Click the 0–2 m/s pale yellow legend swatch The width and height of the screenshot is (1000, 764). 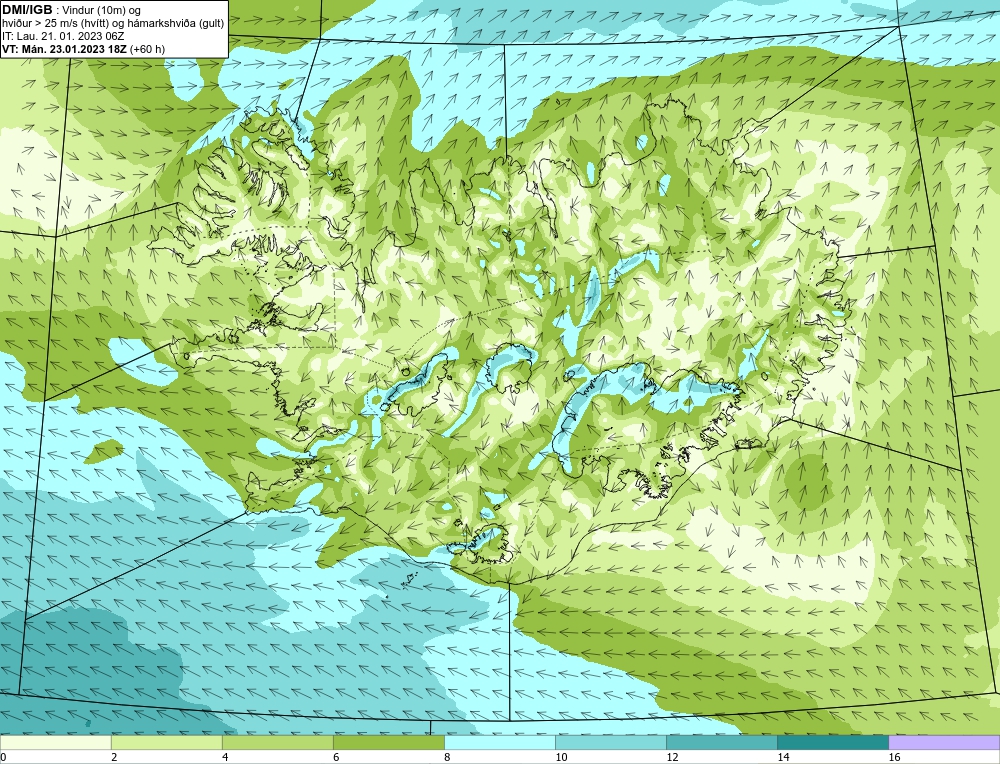(55, 742)
